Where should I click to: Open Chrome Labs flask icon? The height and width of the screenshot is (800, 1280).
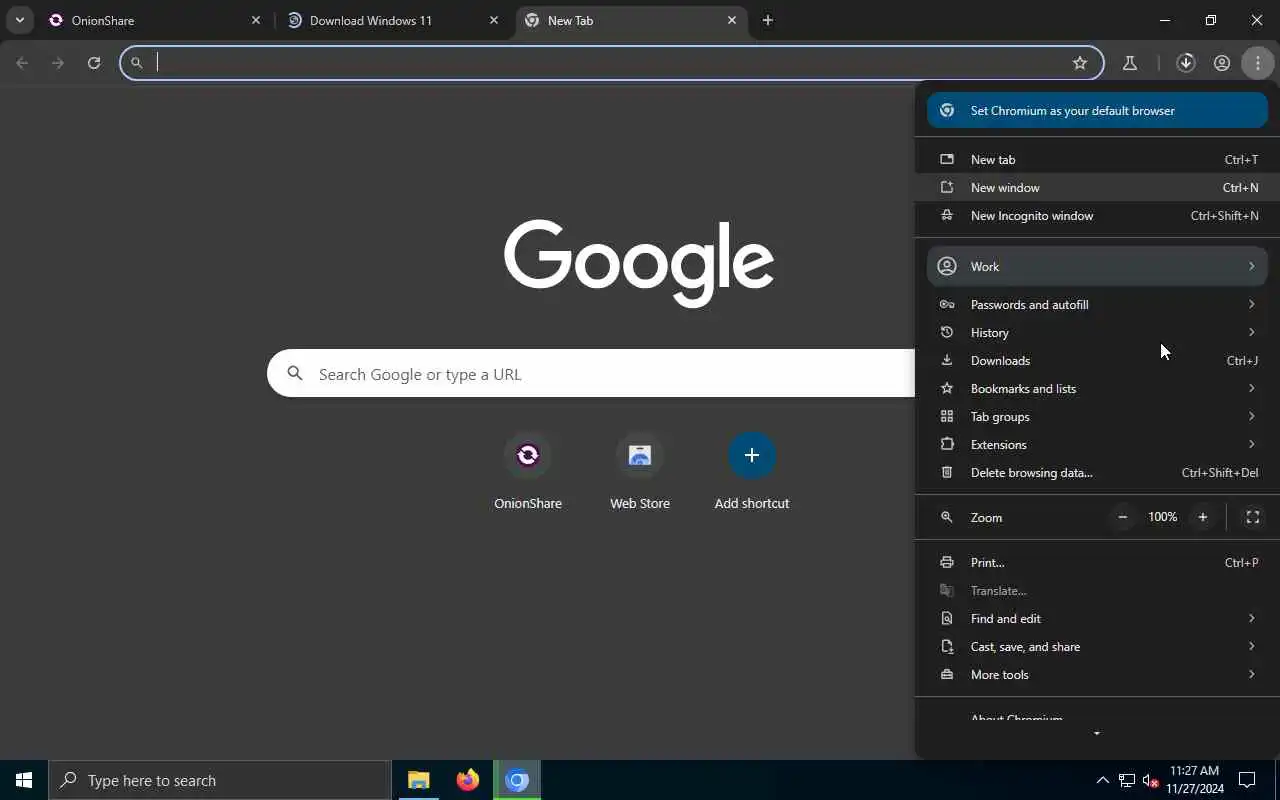coord(1130,63)
